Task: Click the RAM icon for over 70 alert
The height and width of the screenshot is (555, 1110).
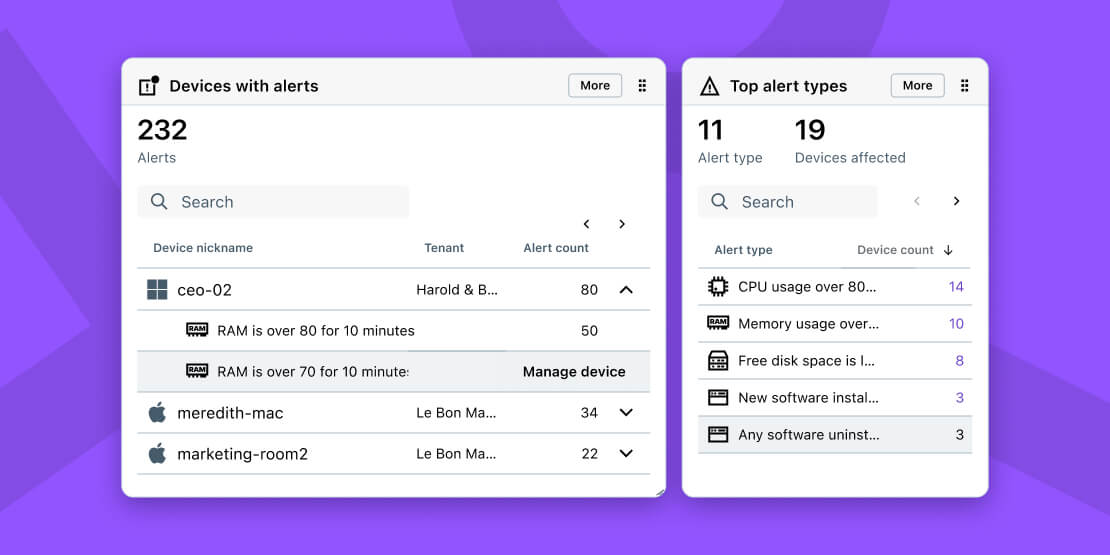Action: pos(197,371)
